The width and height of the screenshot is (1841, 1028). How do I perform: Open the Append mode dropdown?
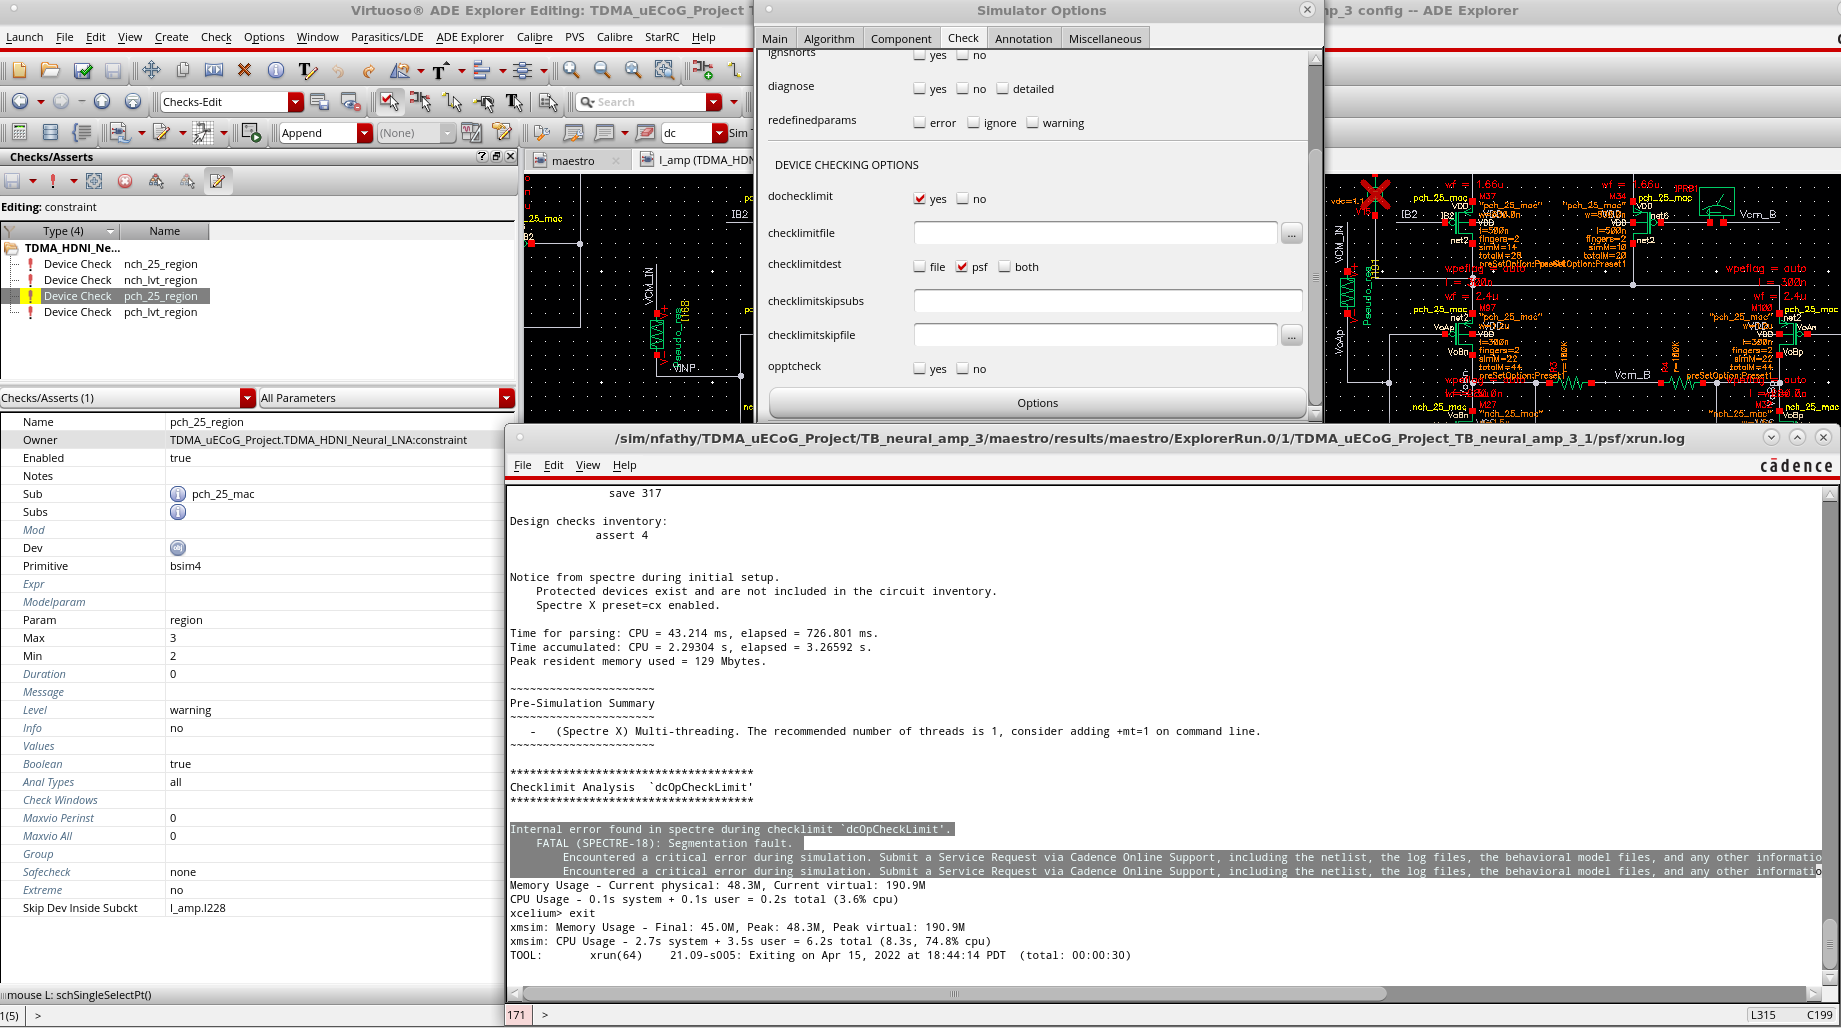point(365,133)
